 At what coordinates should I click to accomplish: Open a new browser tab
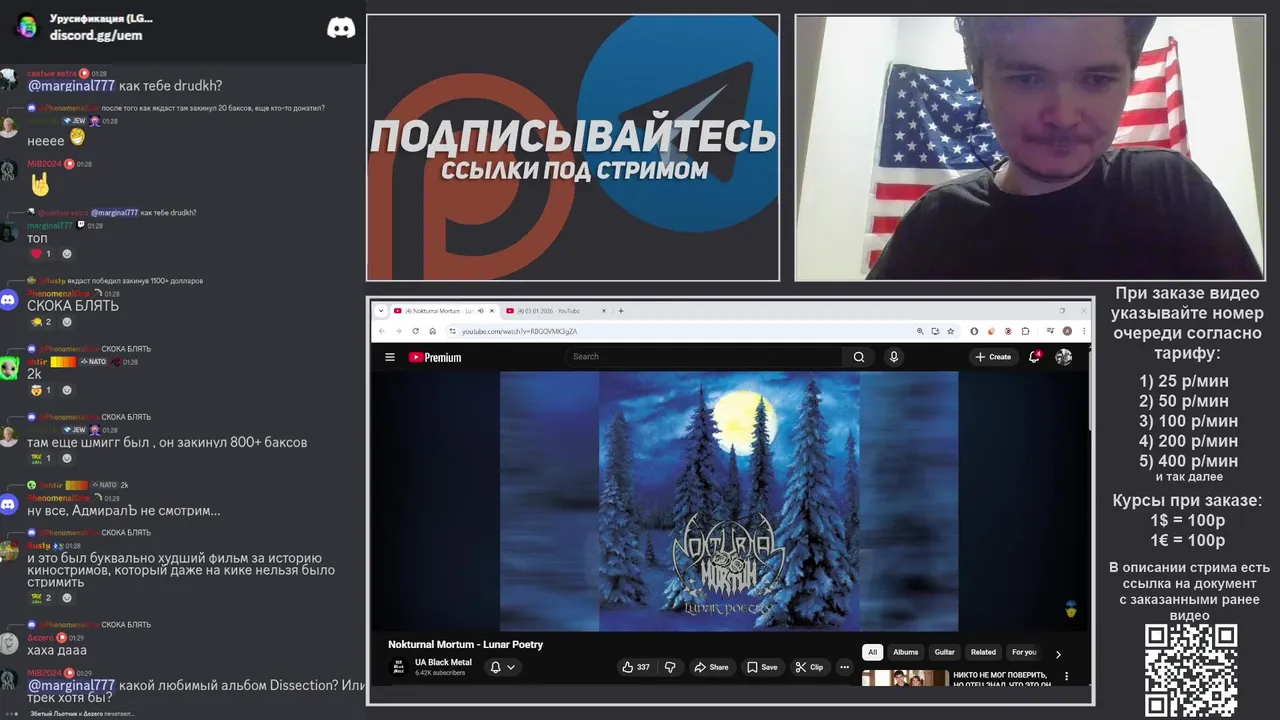pos(621,311)
